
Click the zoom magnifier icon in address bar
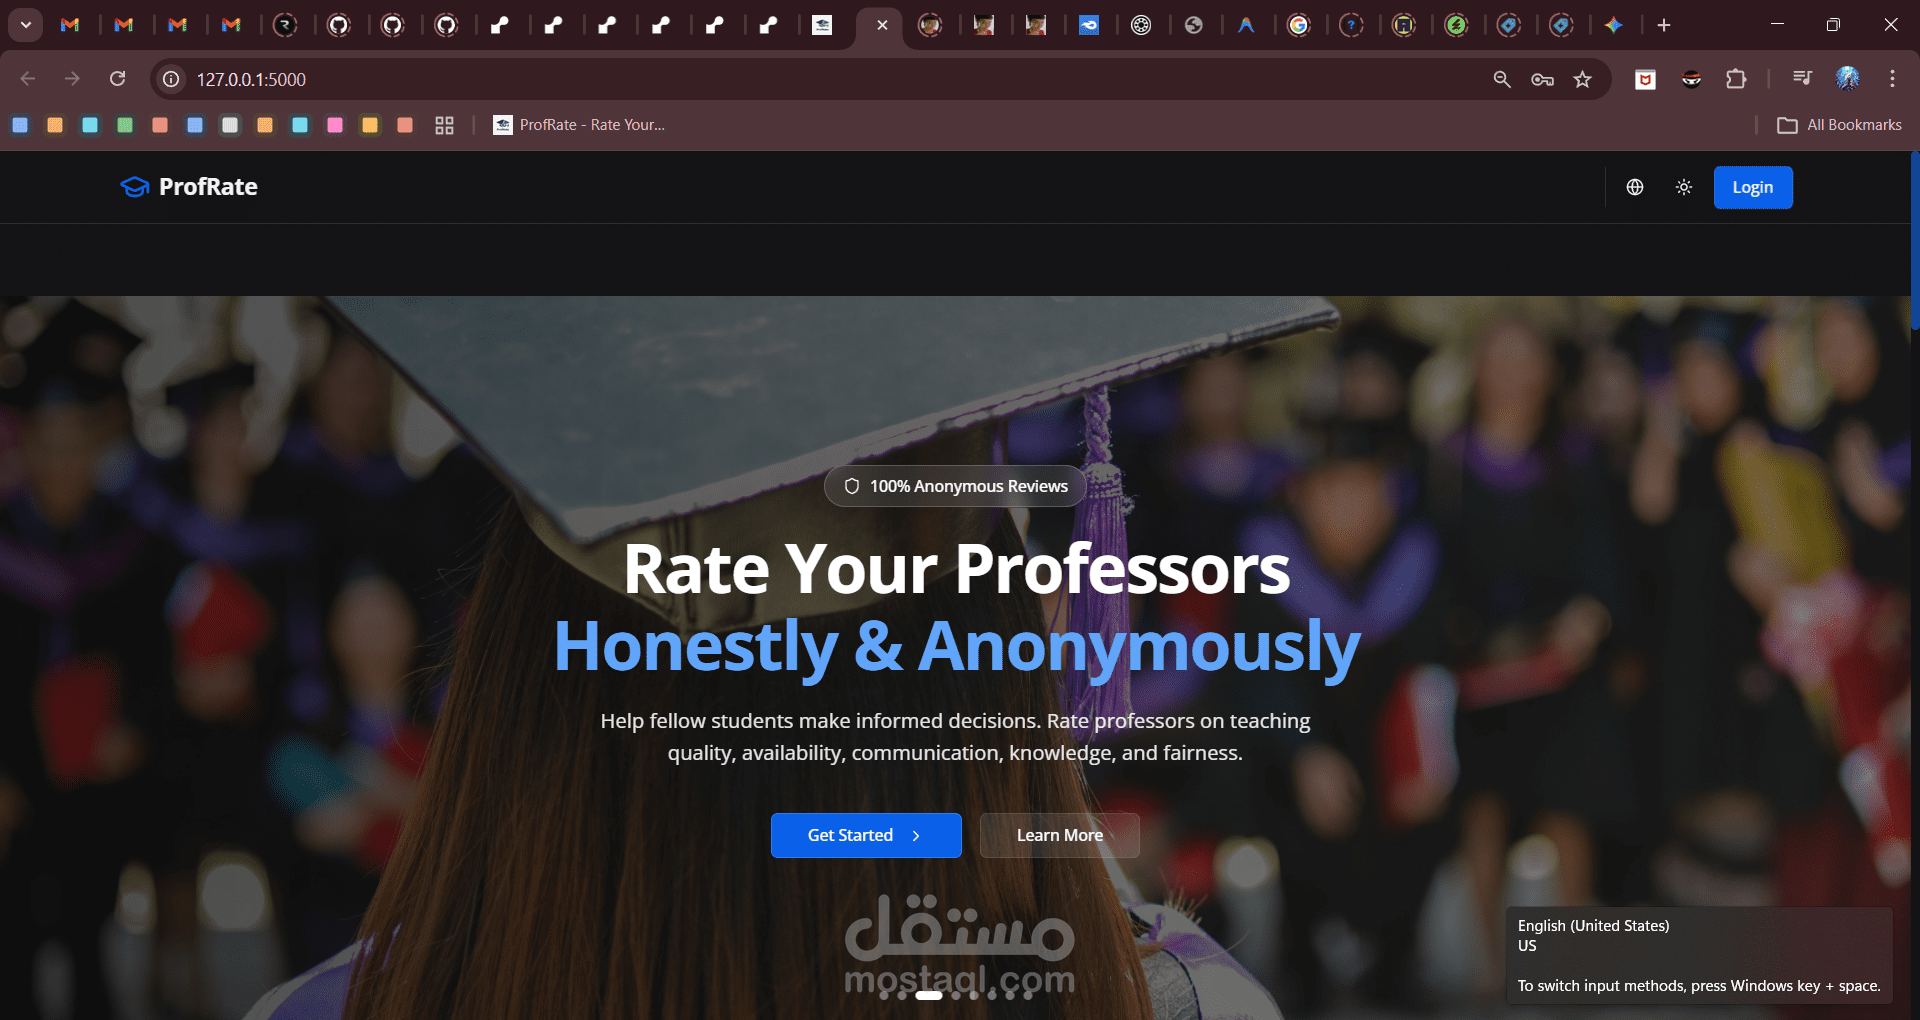click(1502, 79)
